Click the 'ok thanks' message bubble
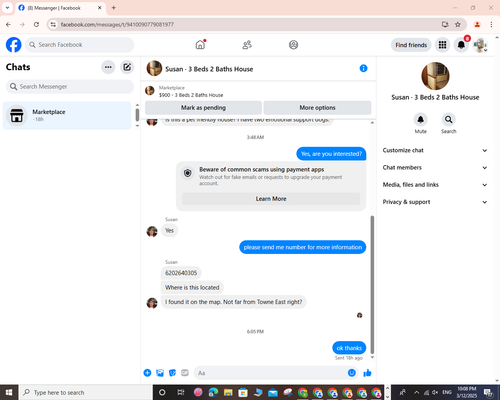This screenshot has width=500, height=400. [x=349, y=348]
